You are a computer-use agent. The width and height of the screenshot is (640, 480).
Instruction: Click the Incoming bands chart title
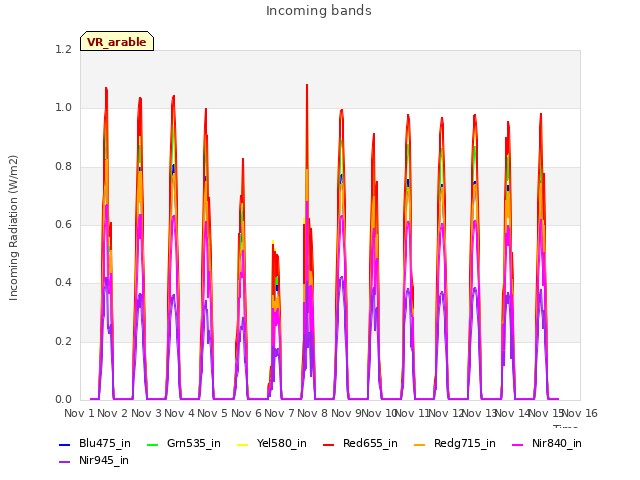pyautogui.click(x=319, y=11)
